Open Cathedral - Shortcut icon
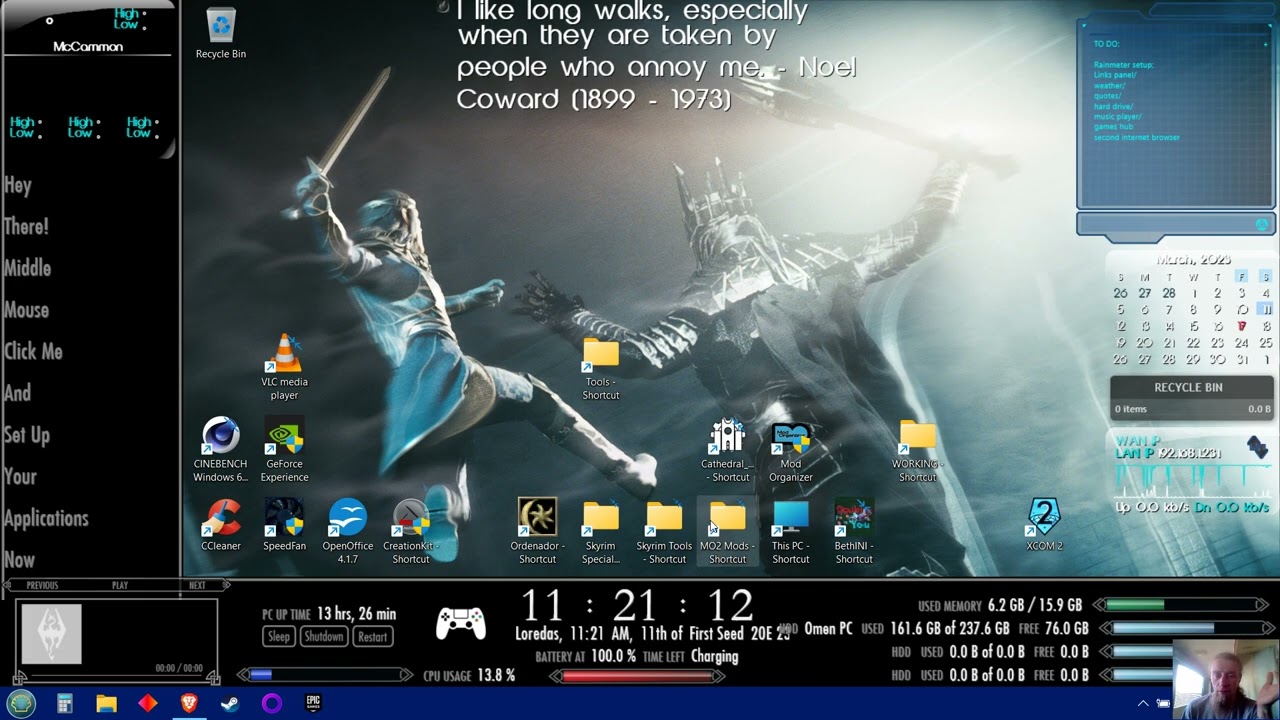The image size is (1280, 720). [727, 450]
